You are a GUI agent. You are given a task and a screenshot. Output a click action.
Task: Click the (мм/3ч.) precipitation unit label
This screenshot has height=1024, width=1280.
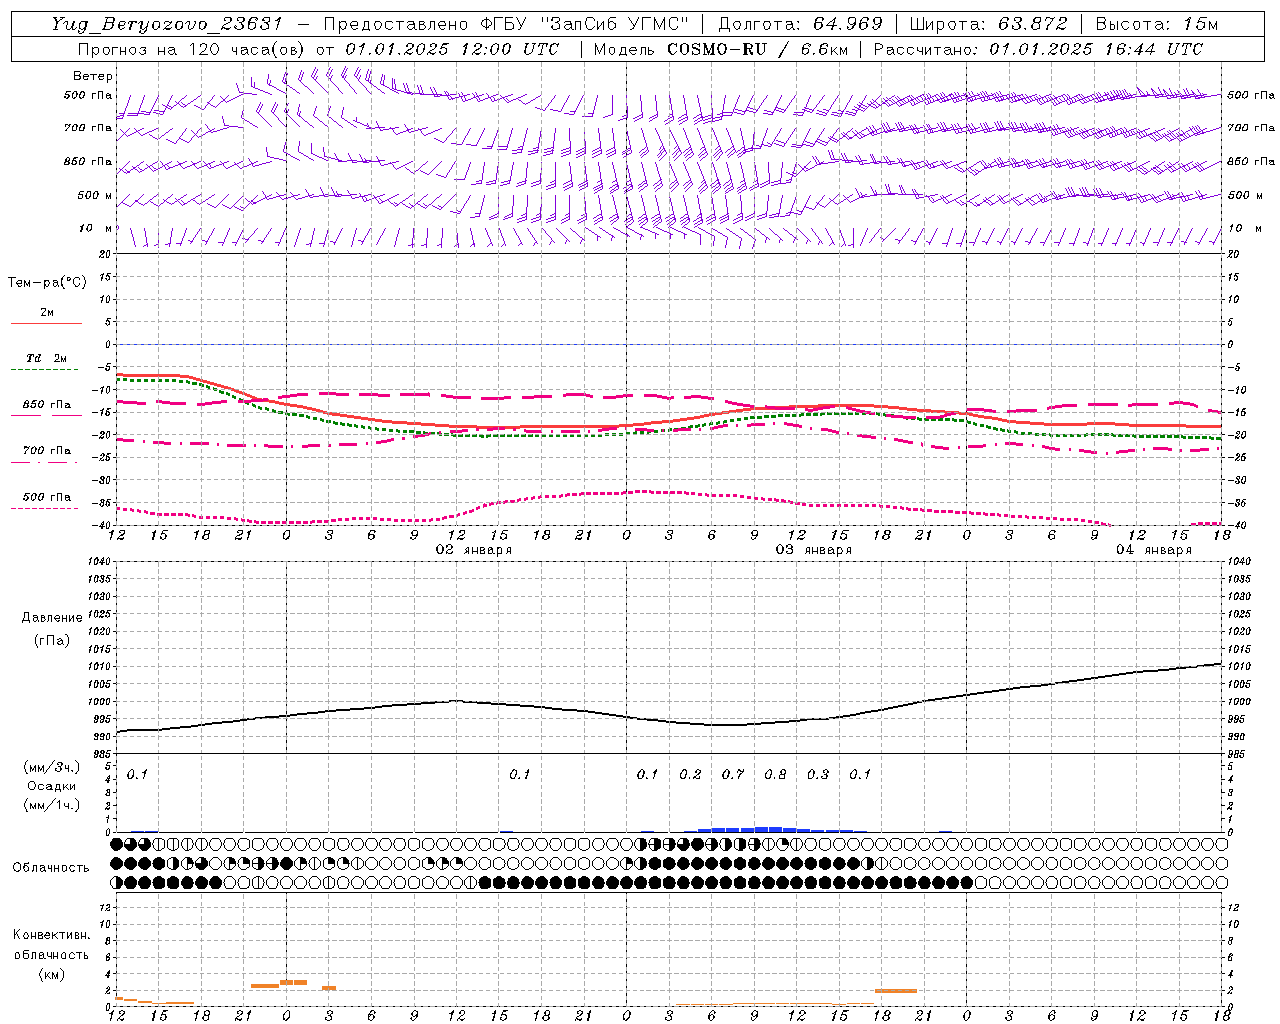click(x=52, y=767)
